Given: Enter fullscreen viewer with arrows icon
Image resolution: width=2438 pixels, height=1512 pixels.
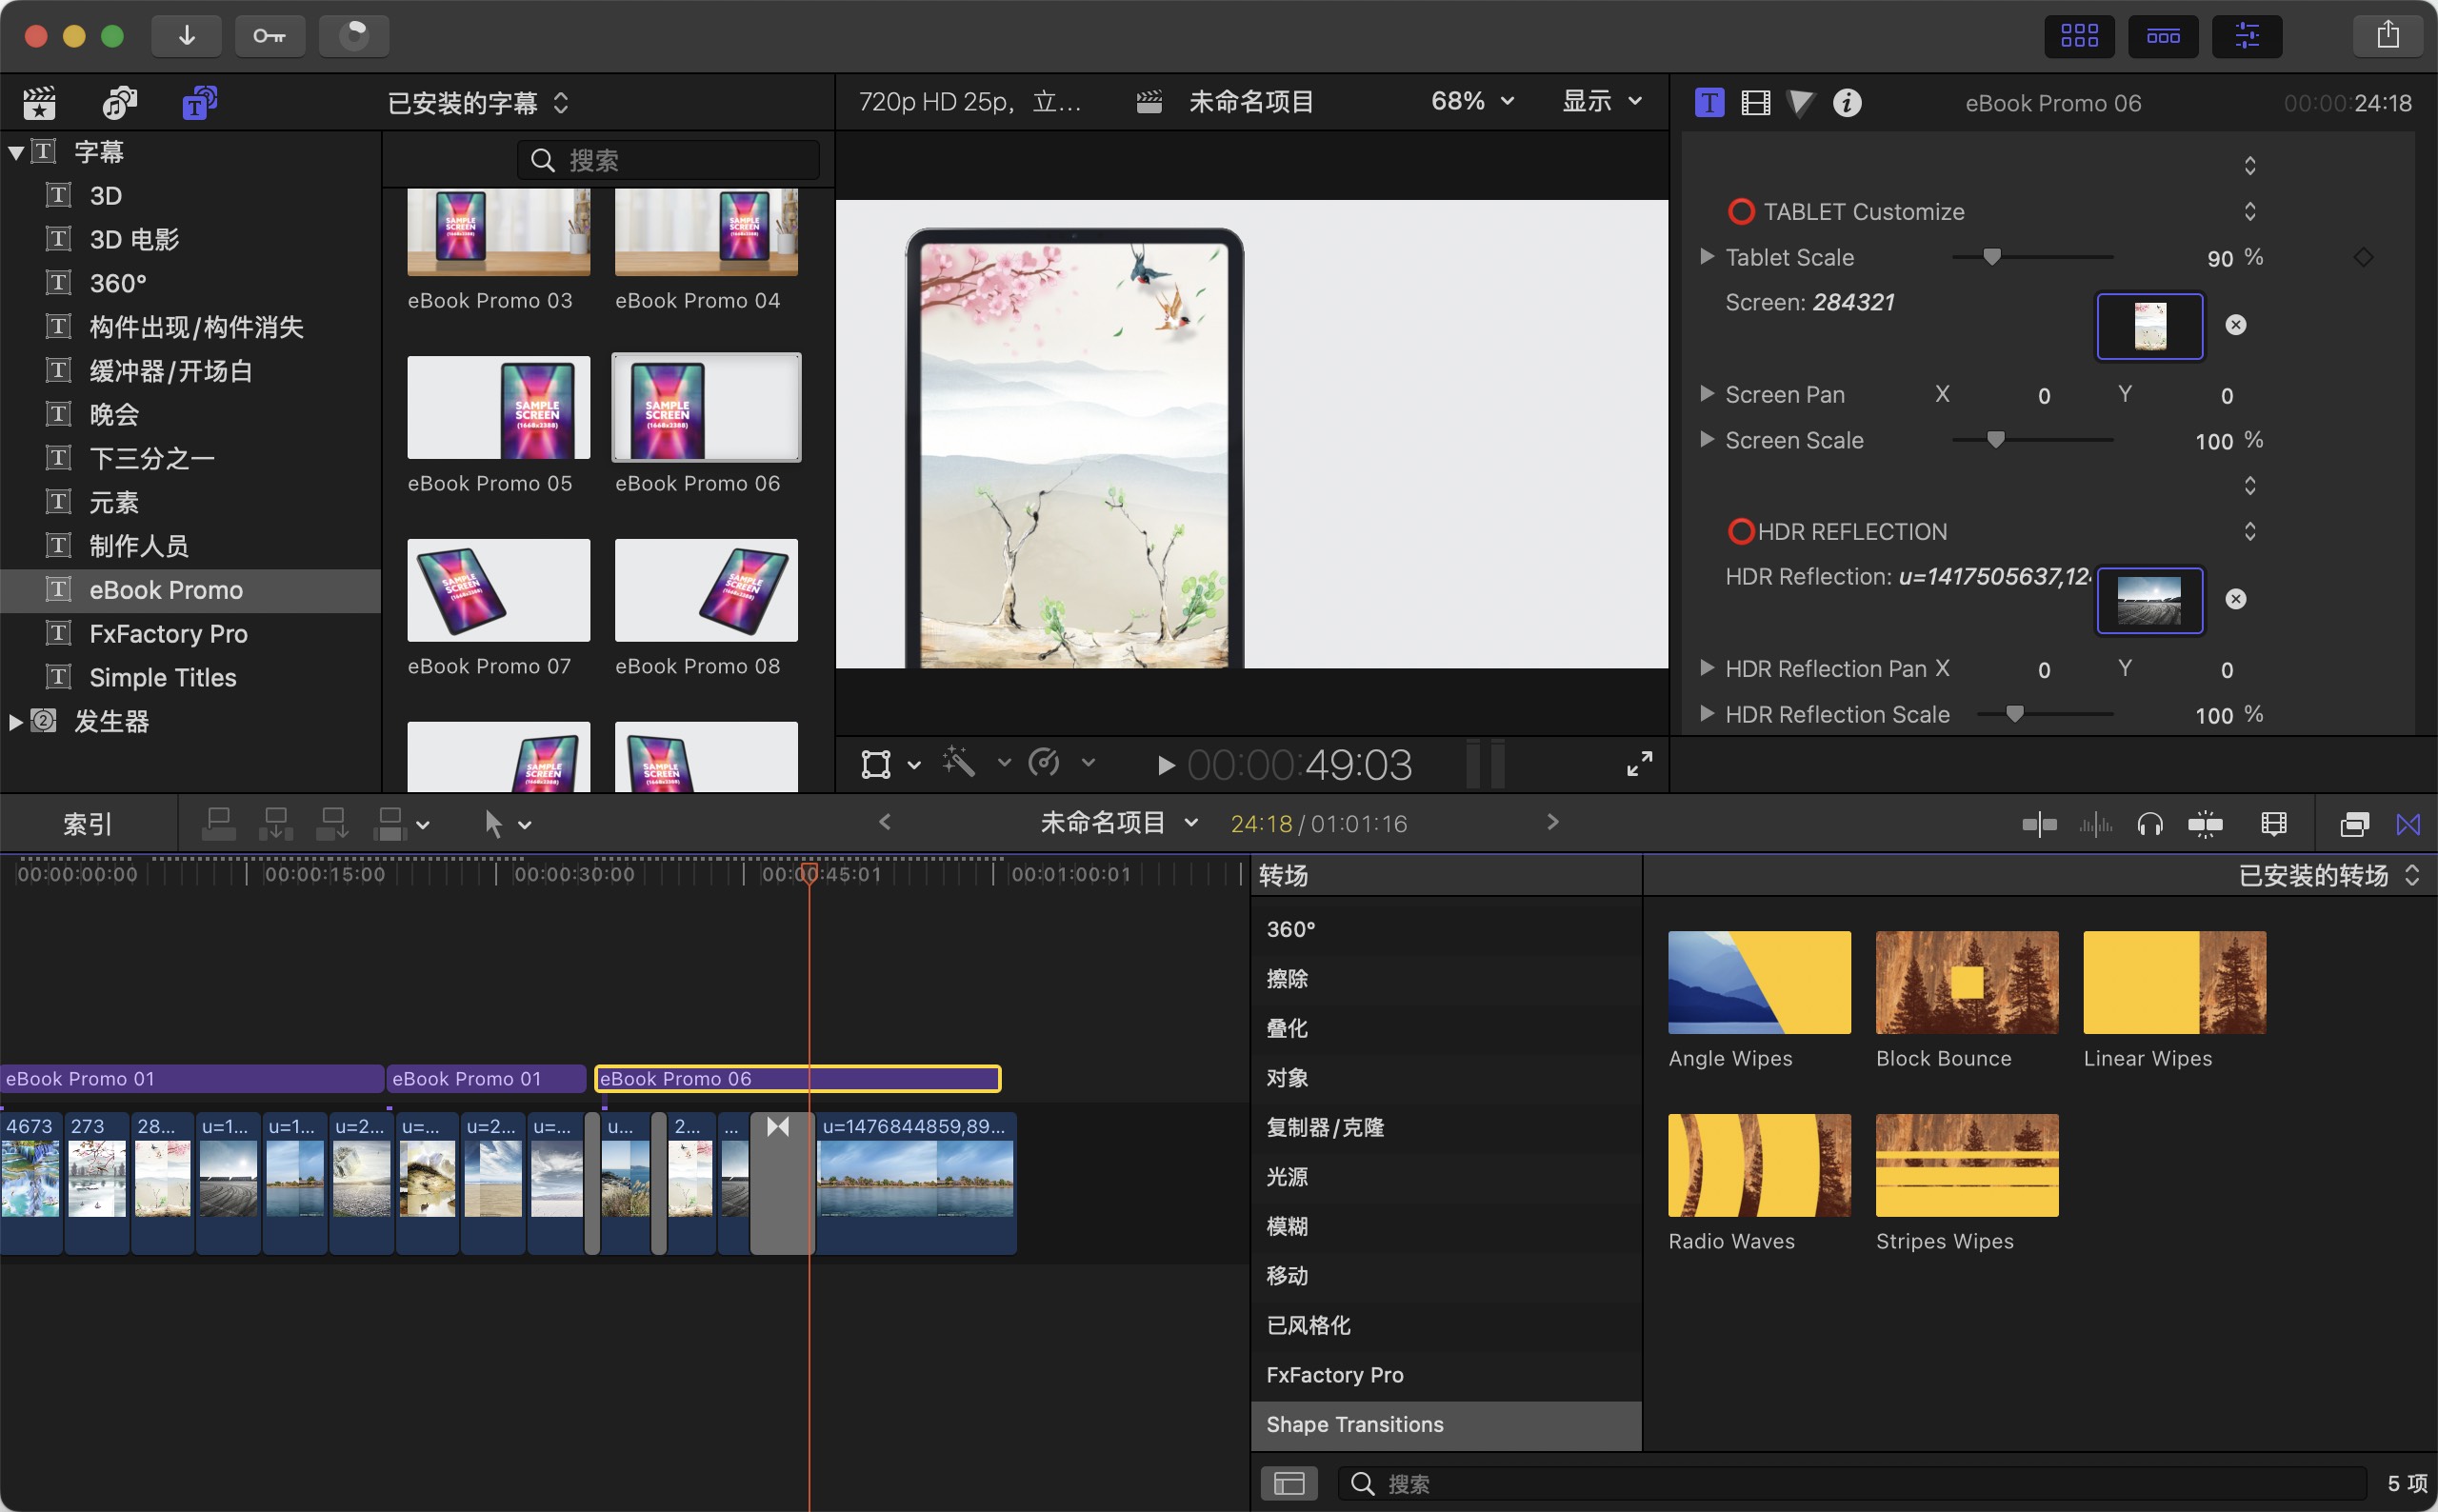Looking at the screenshot, I should (1639, 764).
